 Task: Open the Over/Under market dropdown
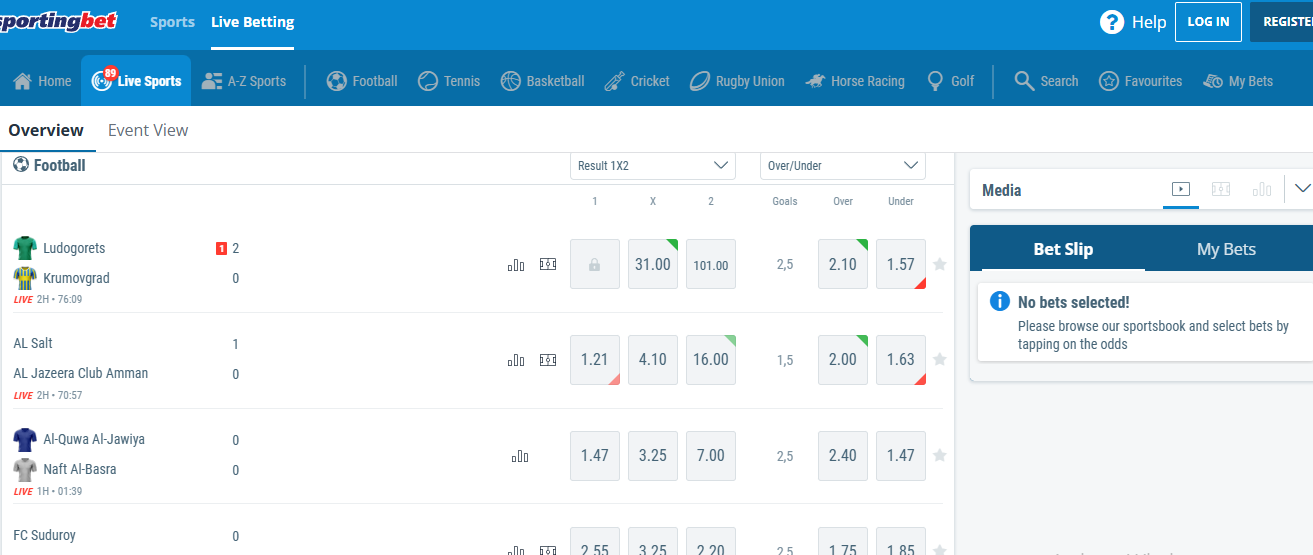click(x=843, y=166)
